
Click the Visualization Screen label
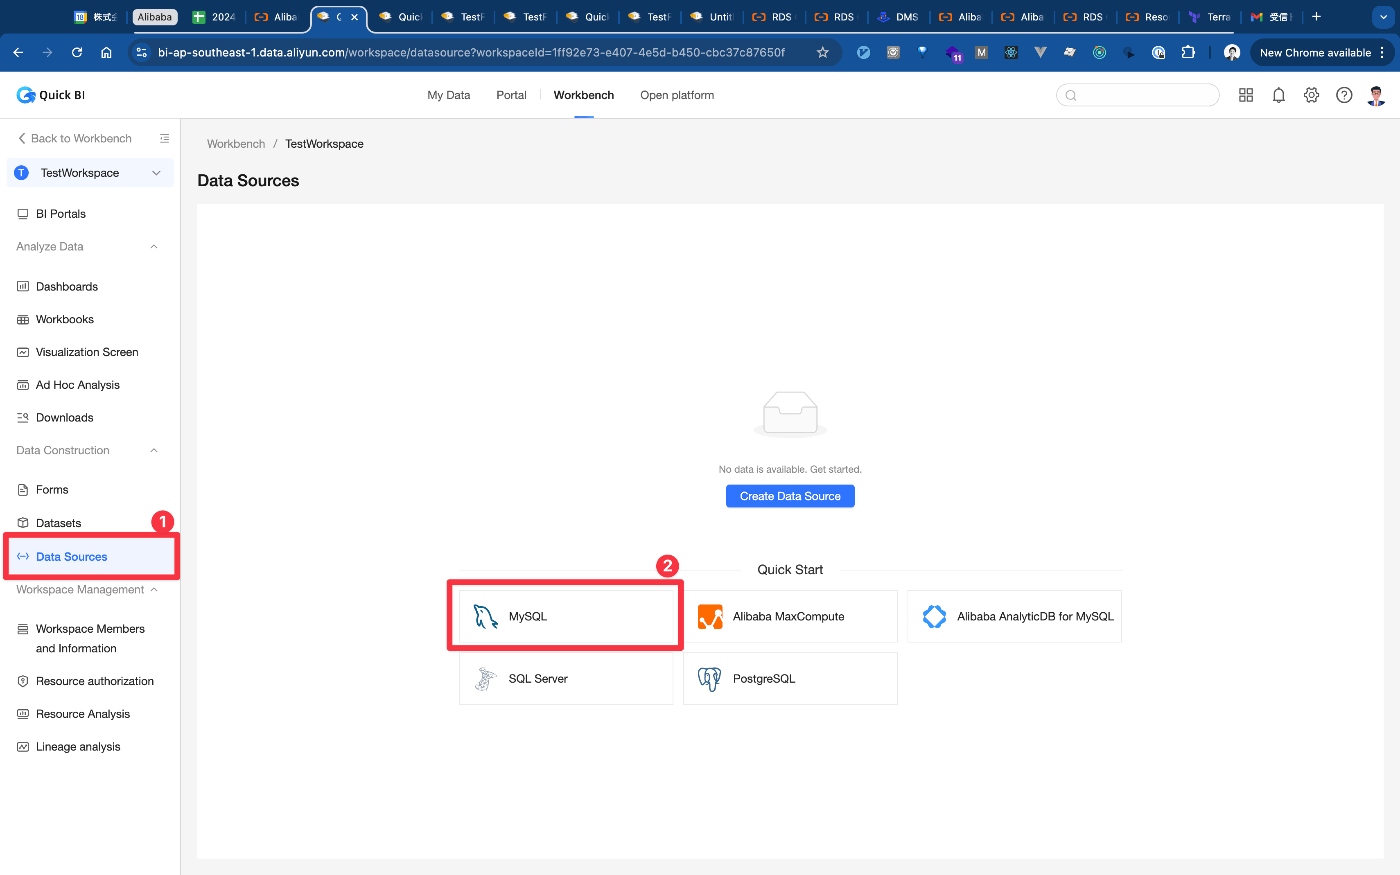tap(87, 353)
